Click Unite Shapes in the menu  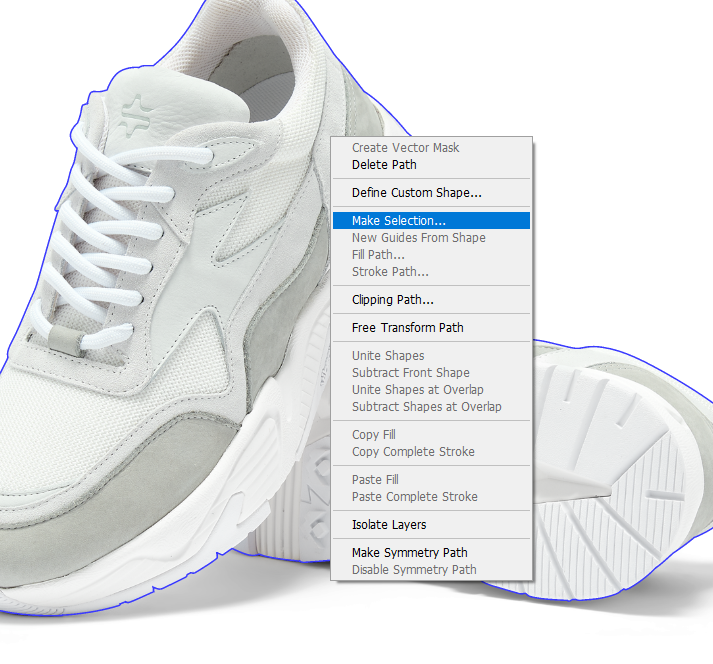pos(388,356)
